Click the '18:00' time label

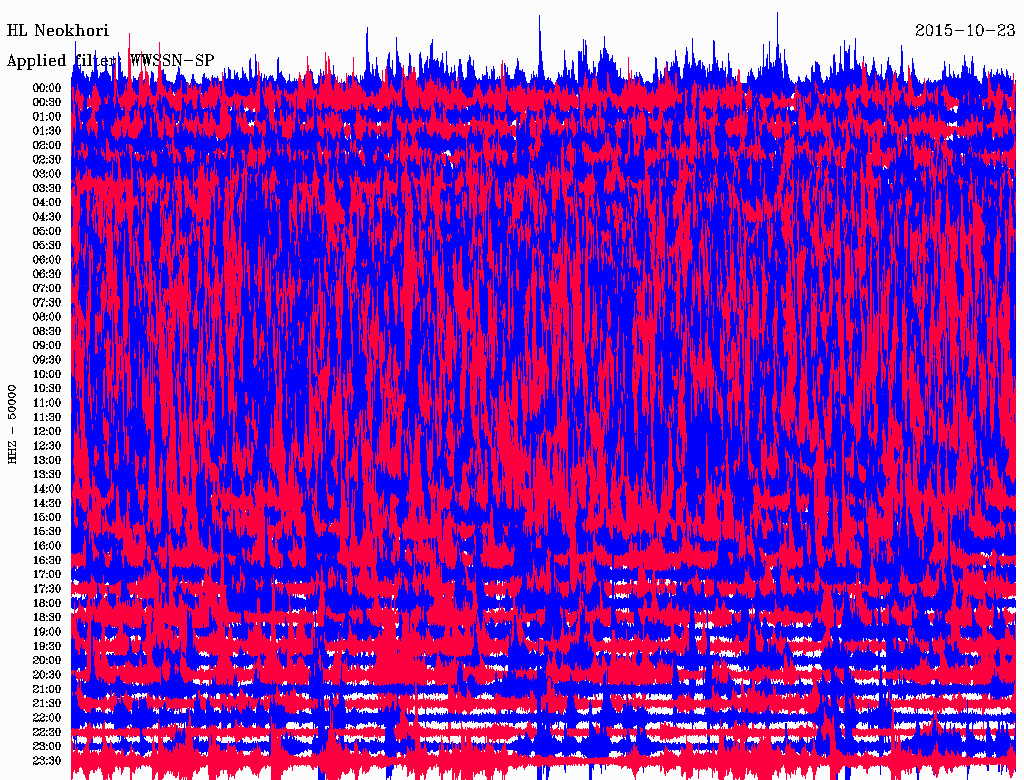[47, 603]
